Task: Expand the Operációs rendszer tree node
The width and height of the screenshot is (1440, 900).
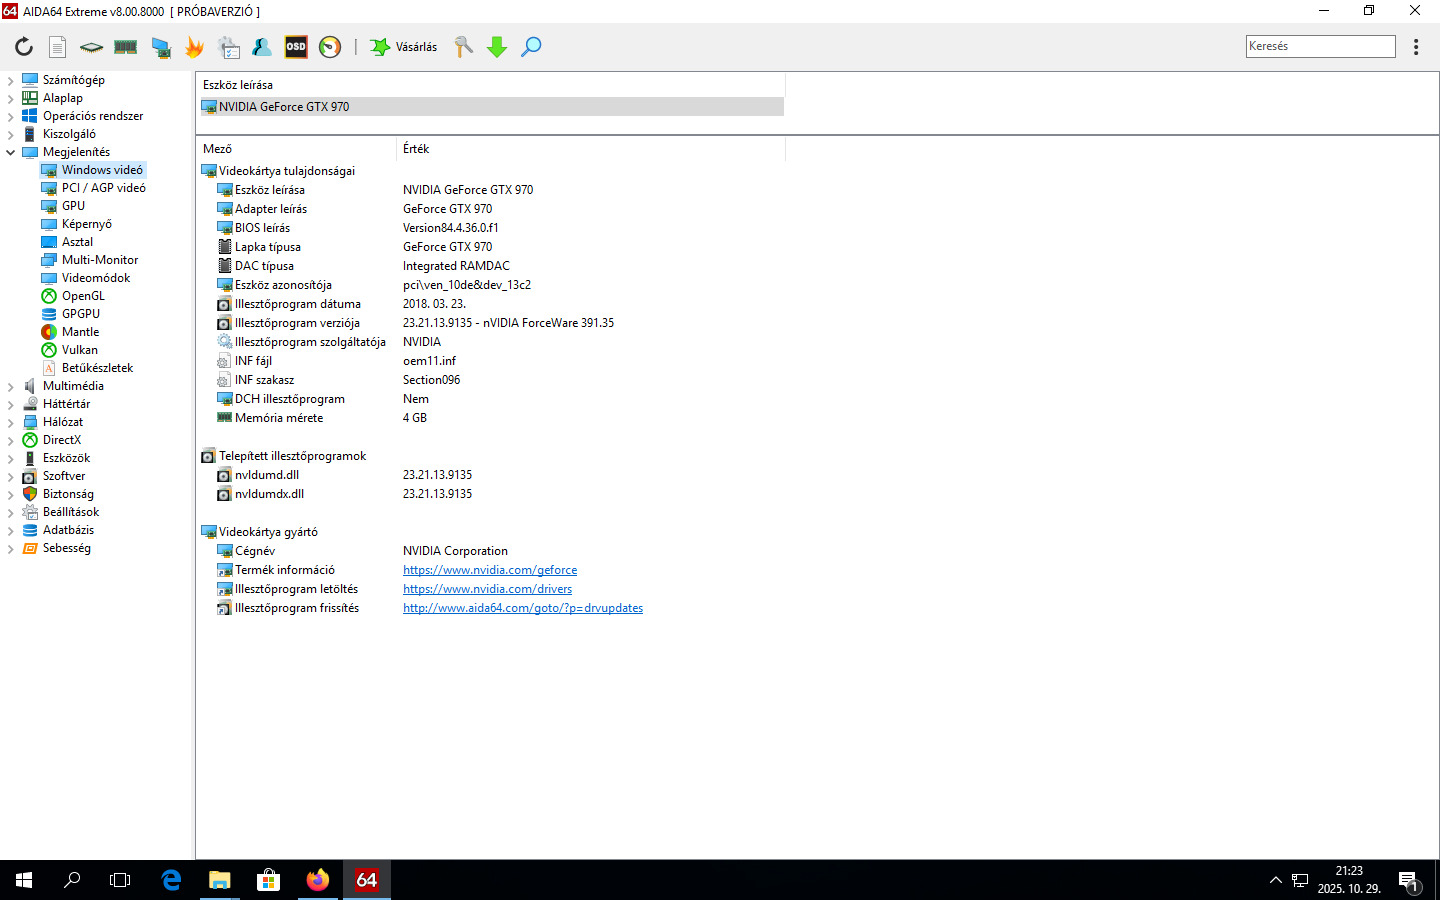Action: [11, 116]
